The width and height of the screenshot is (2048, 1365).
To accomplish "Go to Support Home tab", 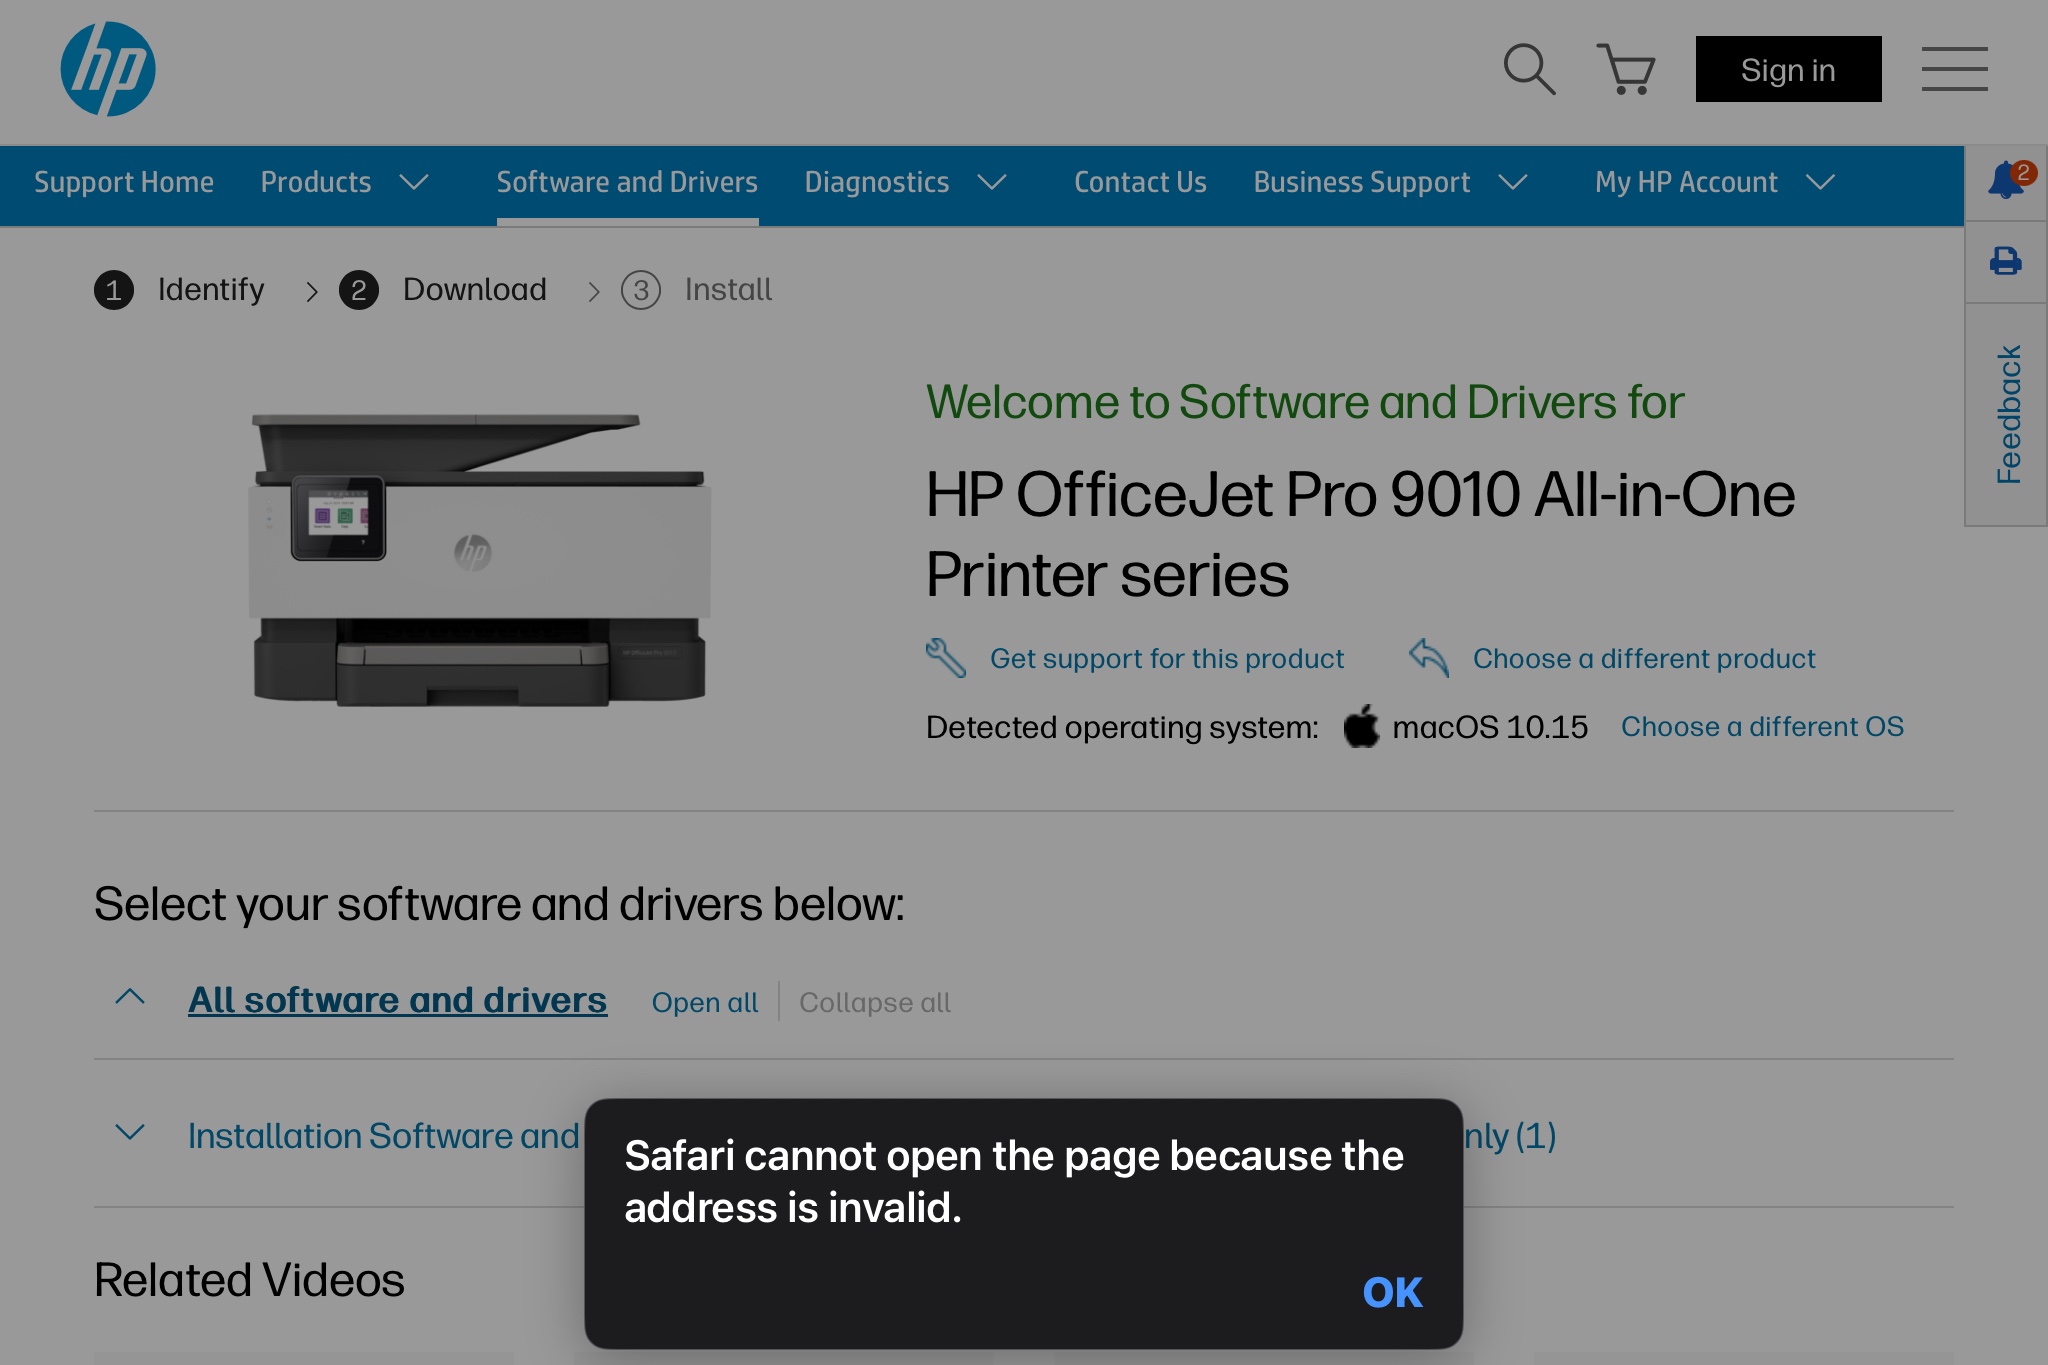I will click(124, 182).
